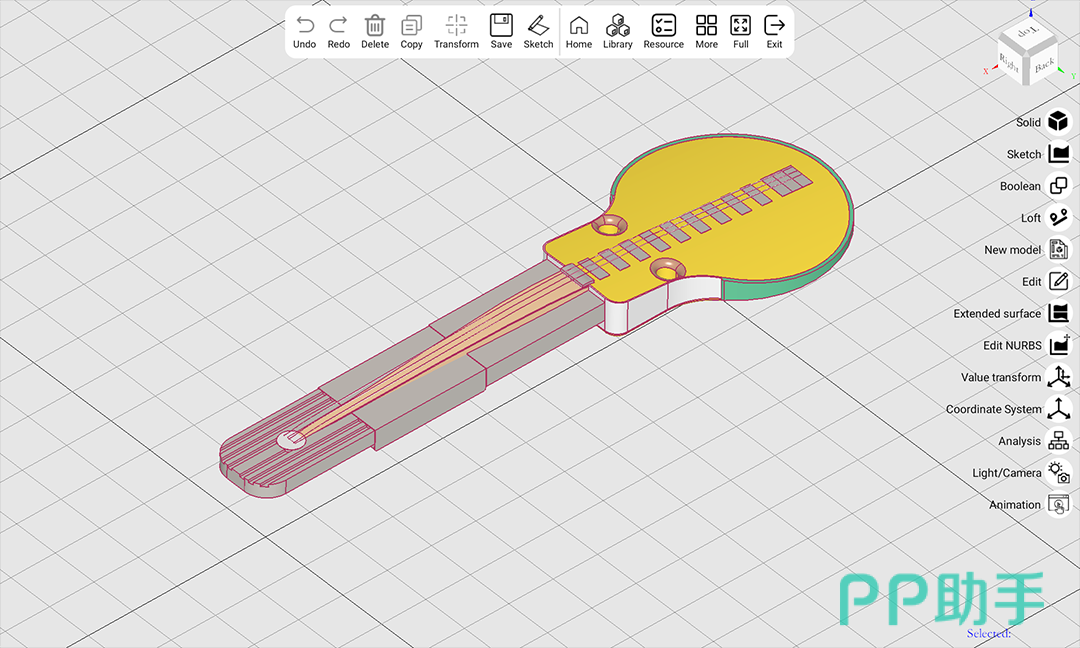The image size is (1080, 648).
Task: Open Light/Camera settings
Action: 1058,473
